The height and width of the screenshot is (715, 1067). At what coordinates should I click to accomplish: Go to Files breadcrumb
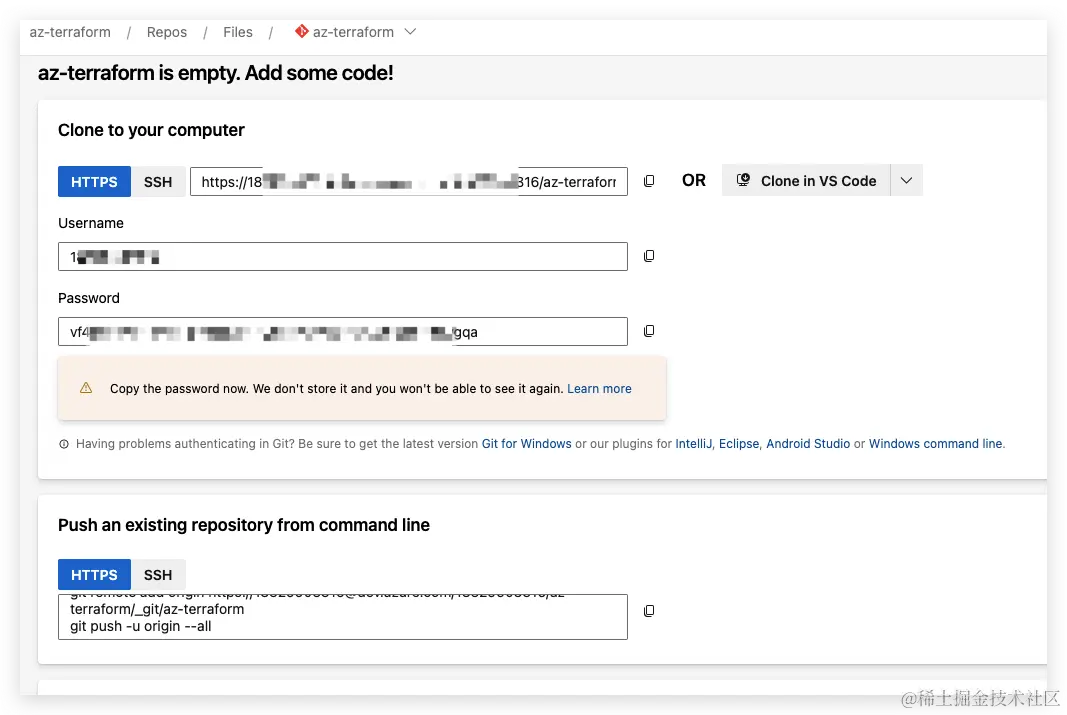pyautogui.click(x=237, y=32)
